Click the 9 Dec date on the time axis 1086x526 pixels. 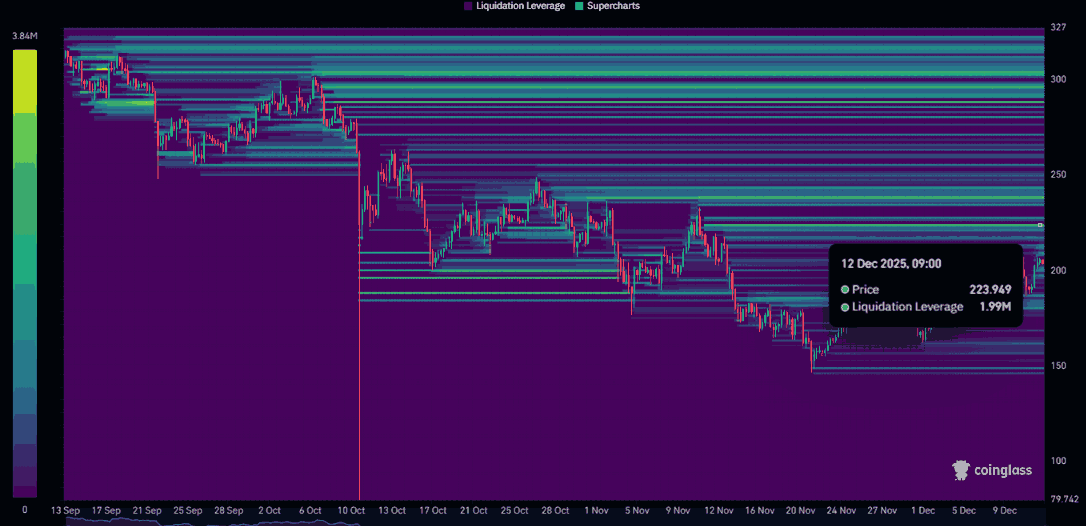point(1007,510)
